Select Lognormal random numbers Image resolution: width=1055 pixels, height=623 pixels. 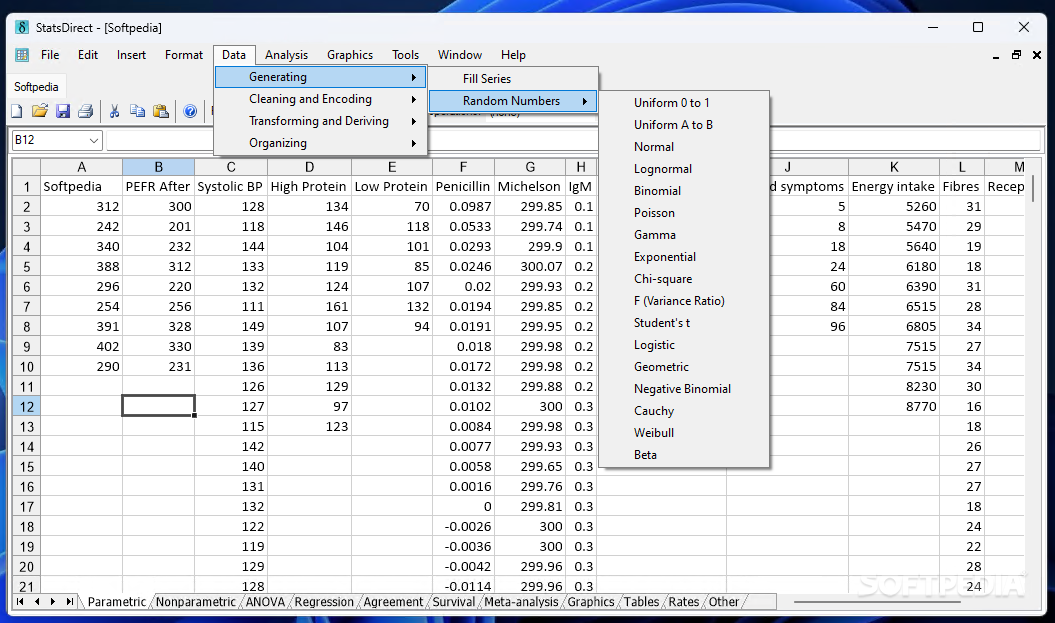pyautogui.click(x=684, y=169)
